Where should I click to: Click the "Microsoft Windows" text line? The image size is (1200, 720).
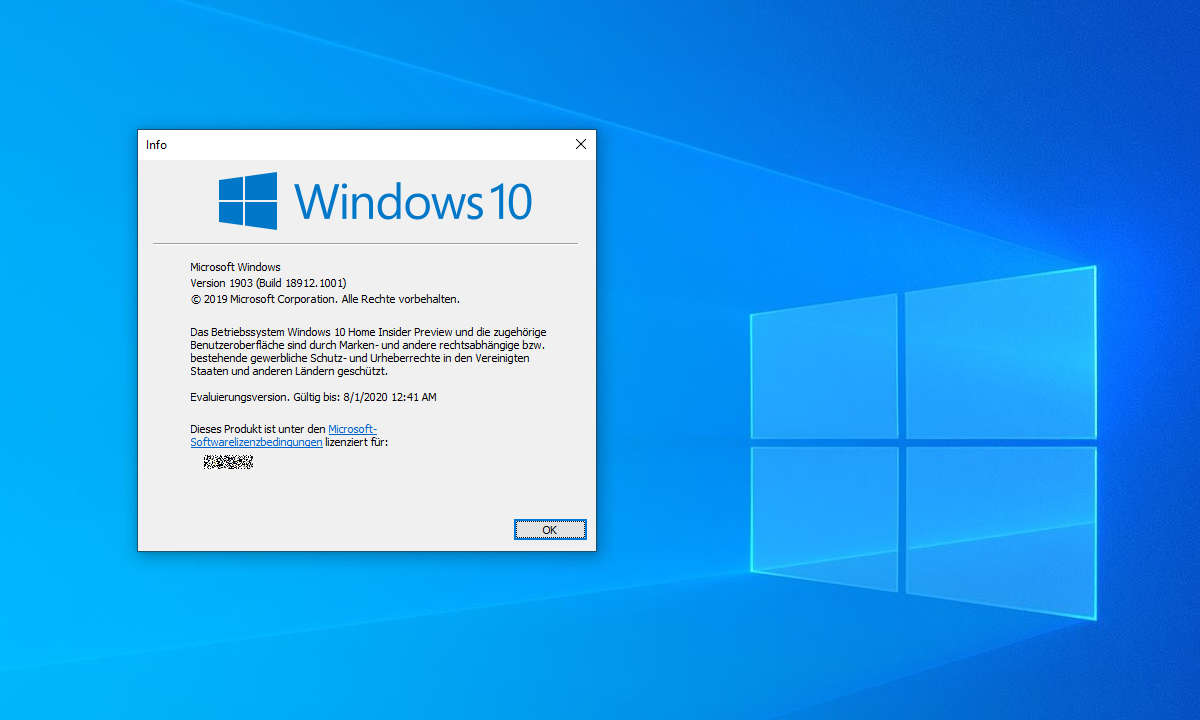pyautogui.click(x=235, y=267)
